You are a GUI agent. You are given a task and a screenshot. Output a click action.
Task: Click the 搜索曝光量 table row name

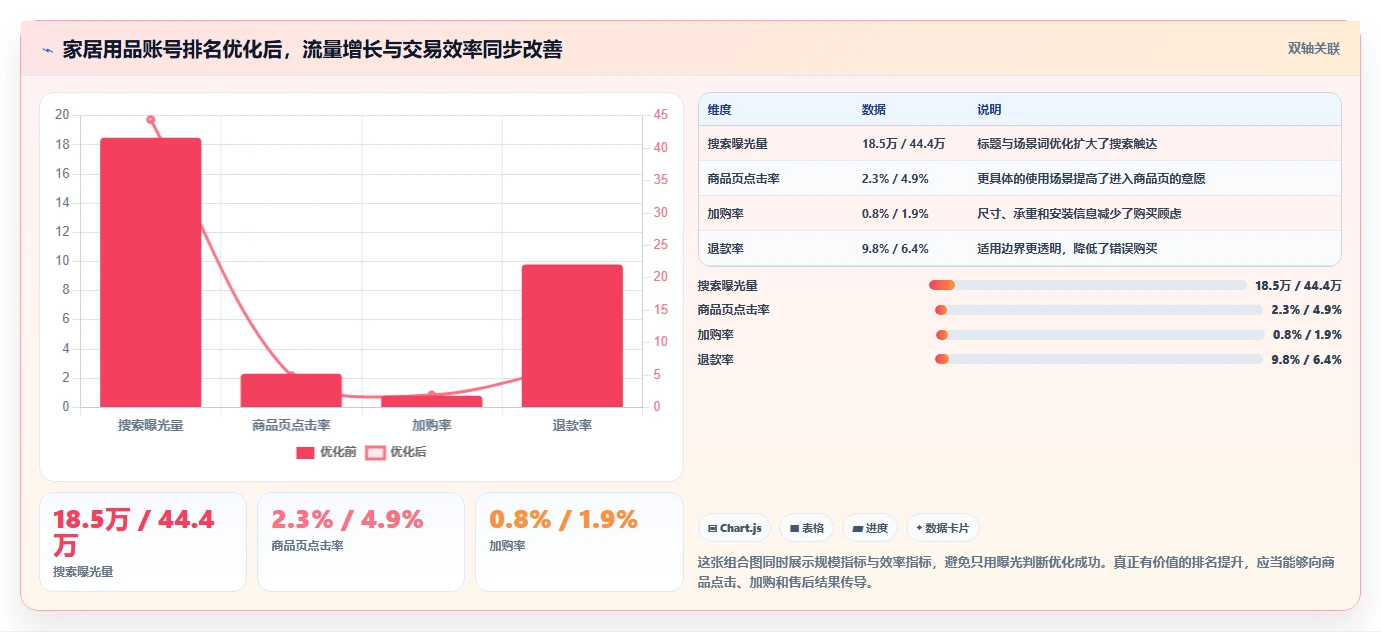coord(737,144)
